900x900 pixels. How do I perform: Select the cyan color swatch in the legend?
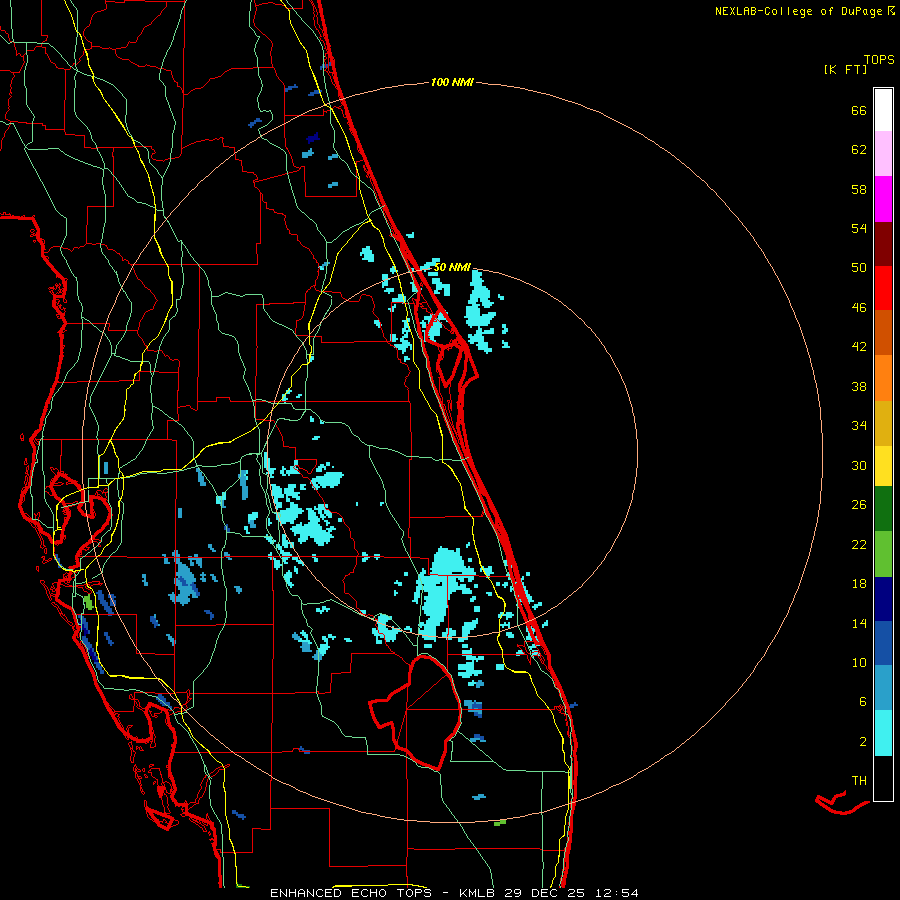pyautogui.click(x=883, y=733)
